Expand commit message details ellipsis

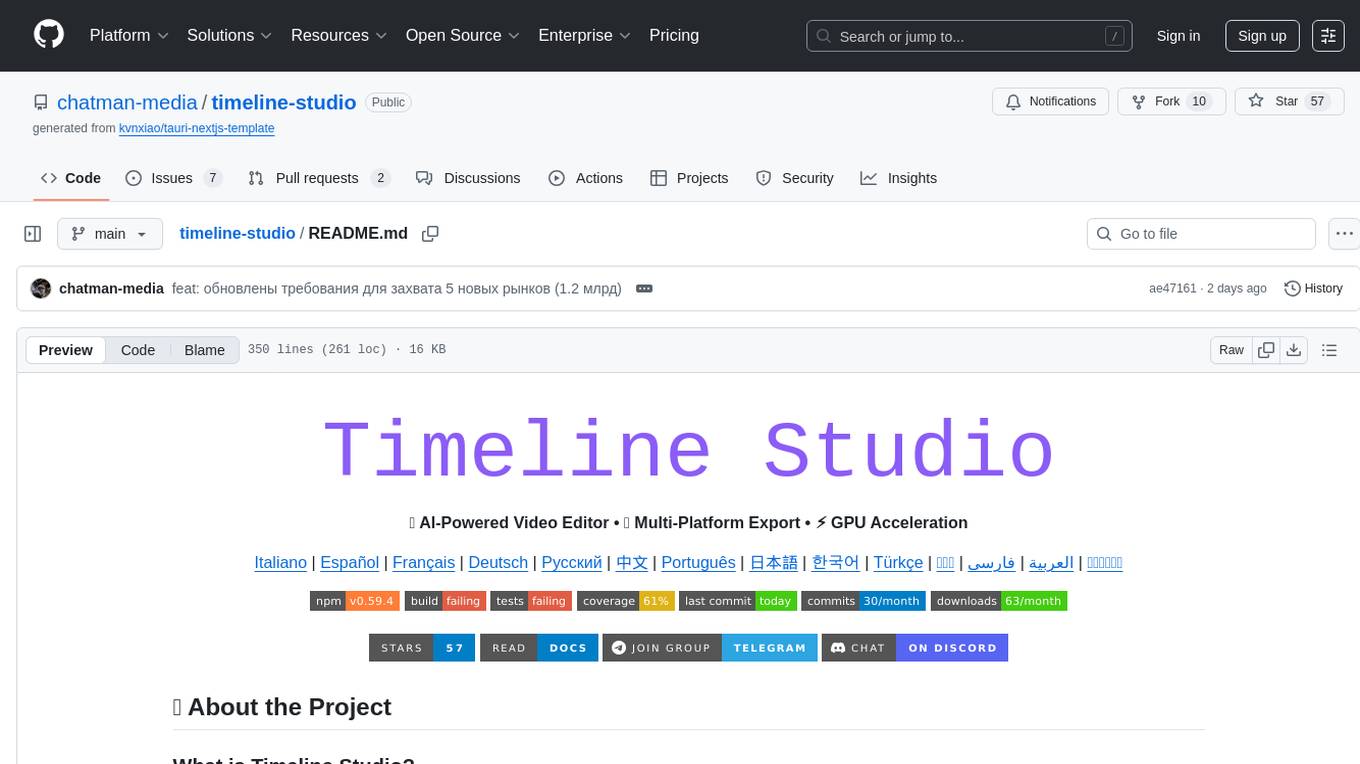645,288
